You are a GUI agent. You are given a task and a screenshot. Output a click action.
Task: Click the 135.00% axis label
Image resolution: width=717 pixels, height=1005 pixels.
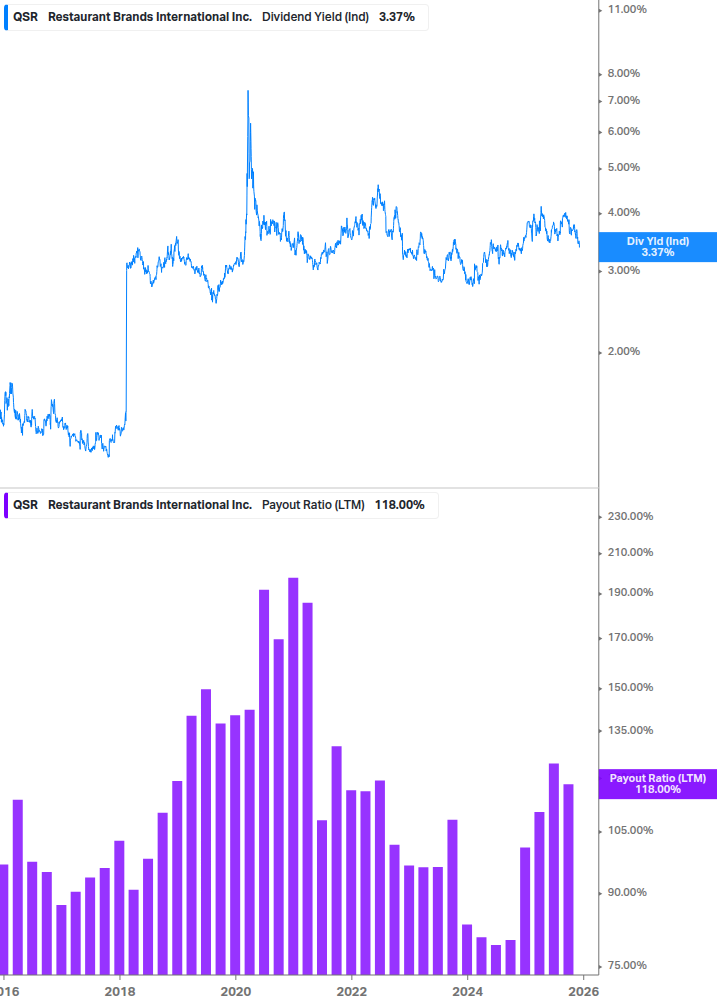tap(630, 730)
